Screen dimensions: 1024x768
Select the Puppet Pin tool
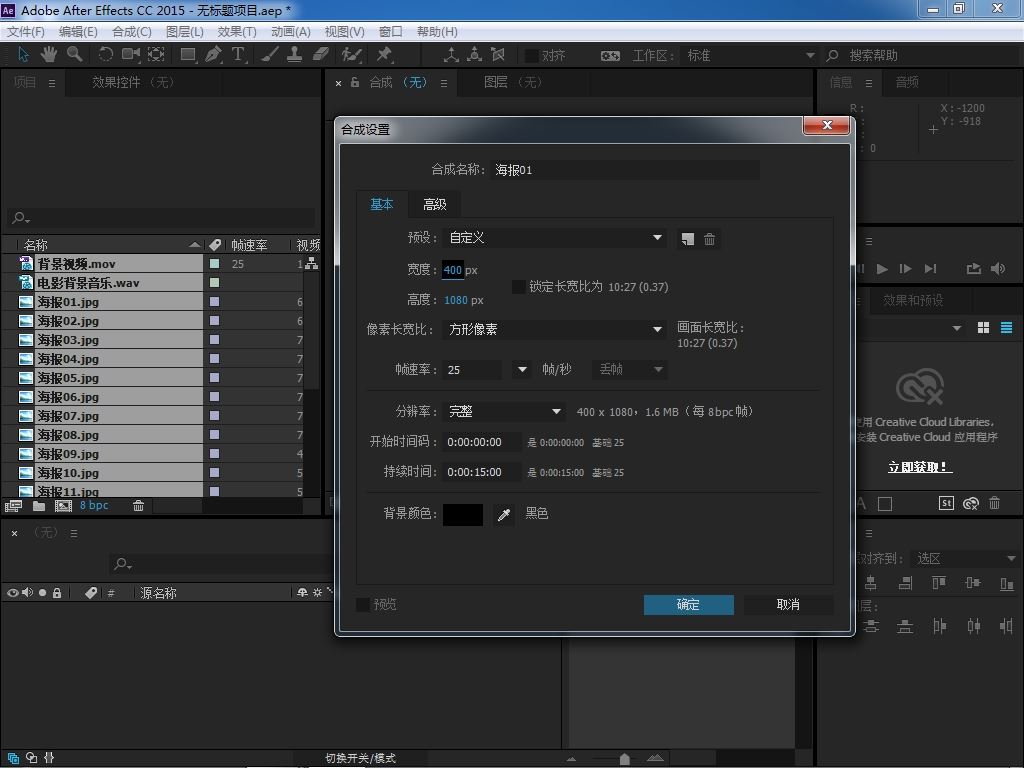point(384,54)
